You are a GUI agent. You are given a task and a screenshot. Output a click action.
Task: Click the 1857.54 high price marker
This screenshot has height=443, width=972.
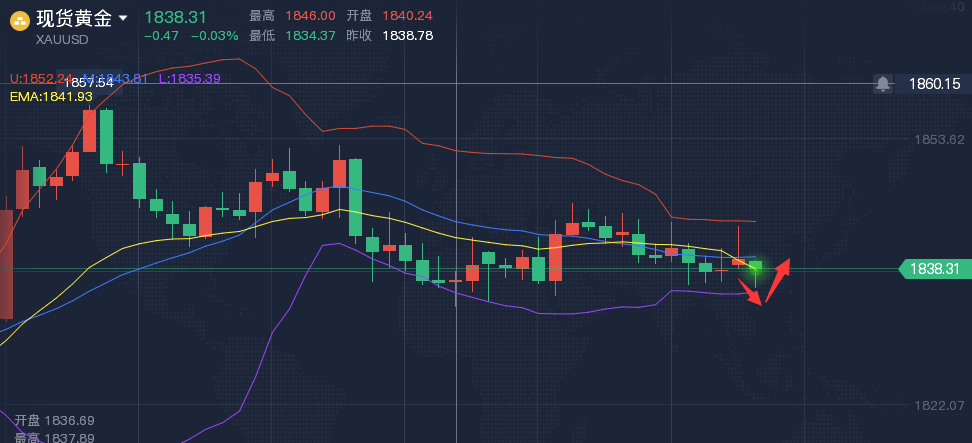click(x=89, y=82)
